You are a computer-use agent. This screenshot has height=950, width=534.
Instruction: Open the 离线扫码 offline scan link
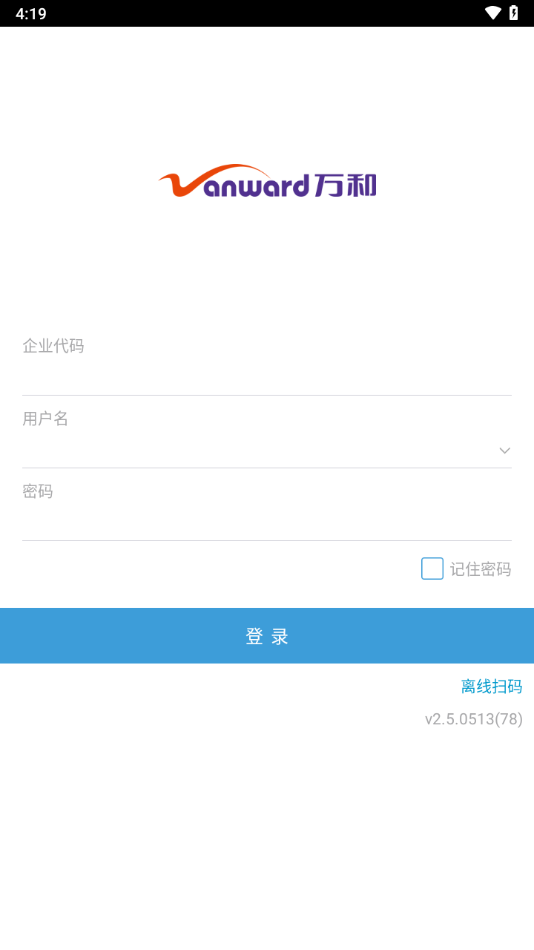point(492,686)
